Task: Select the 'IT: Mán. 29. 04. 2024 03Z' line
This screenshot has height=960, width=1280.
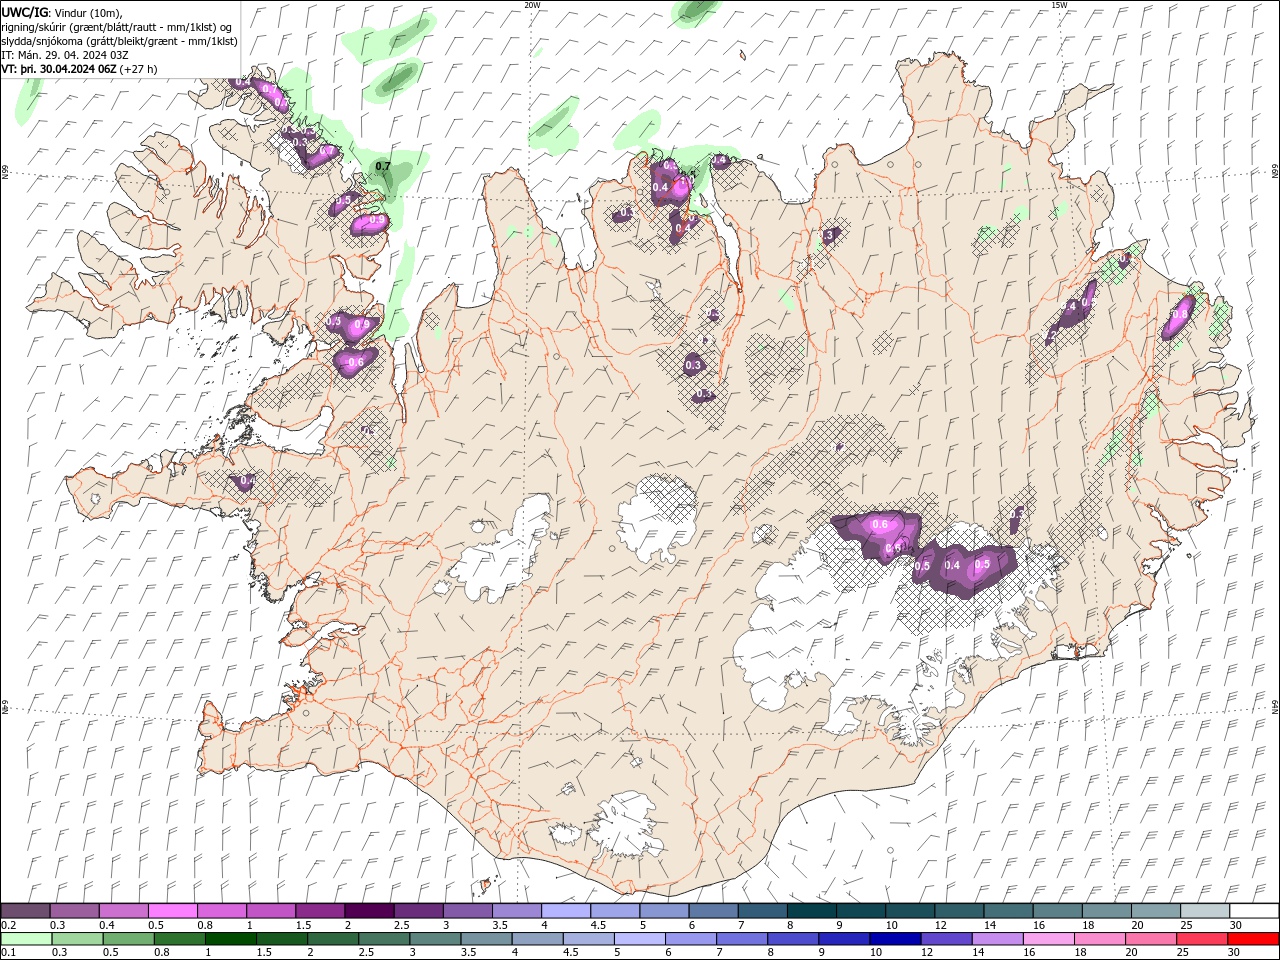Action: [67, 55]
